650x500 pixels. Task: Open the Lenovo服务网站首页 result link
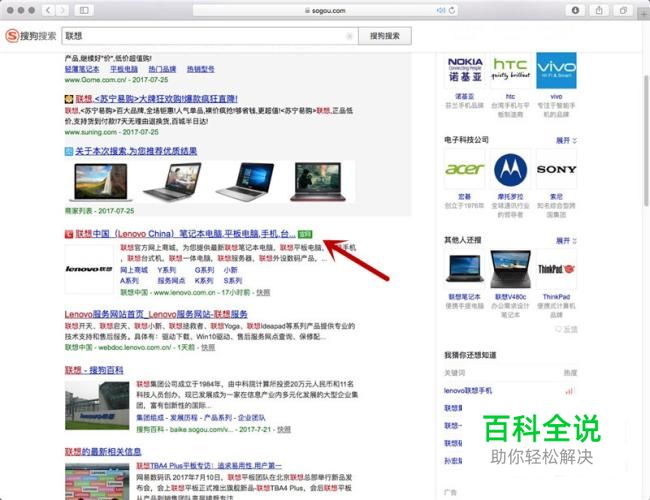coord(156,314)
